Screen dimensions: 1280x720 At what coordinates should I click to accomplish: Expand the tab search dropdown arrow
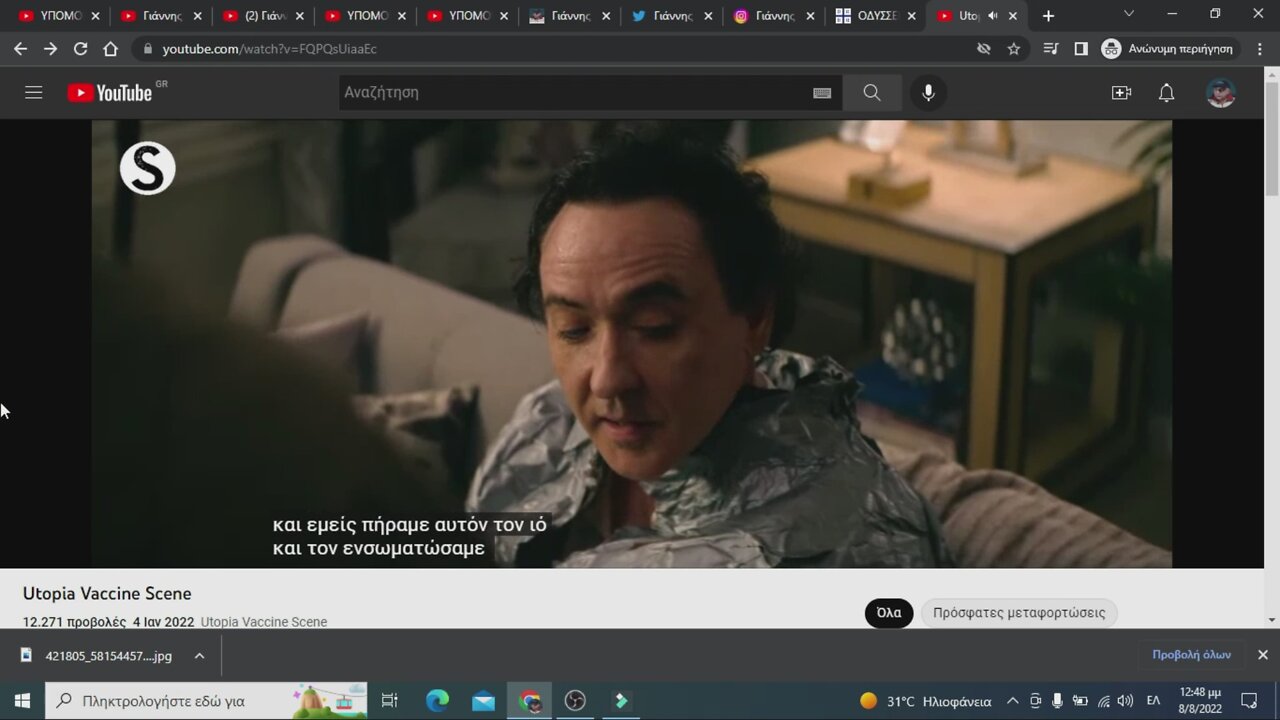[1129, 14]
